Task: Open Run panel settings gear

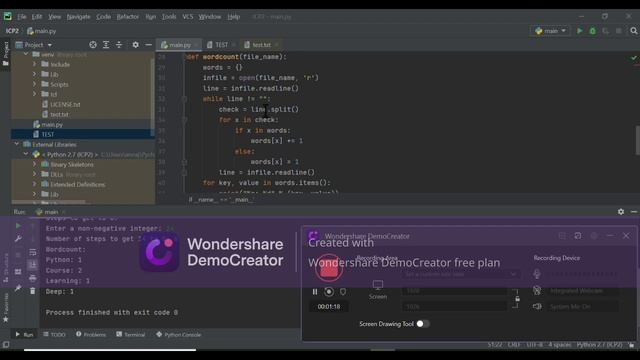Action: 621,212
